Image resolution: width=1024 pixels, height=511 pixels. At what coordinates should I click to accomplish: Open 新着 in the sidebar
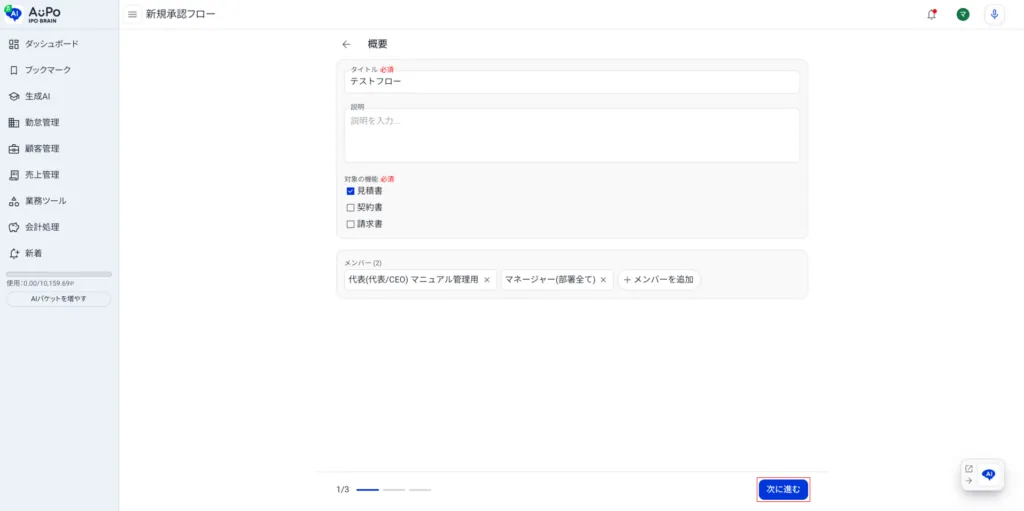[59, 253]
